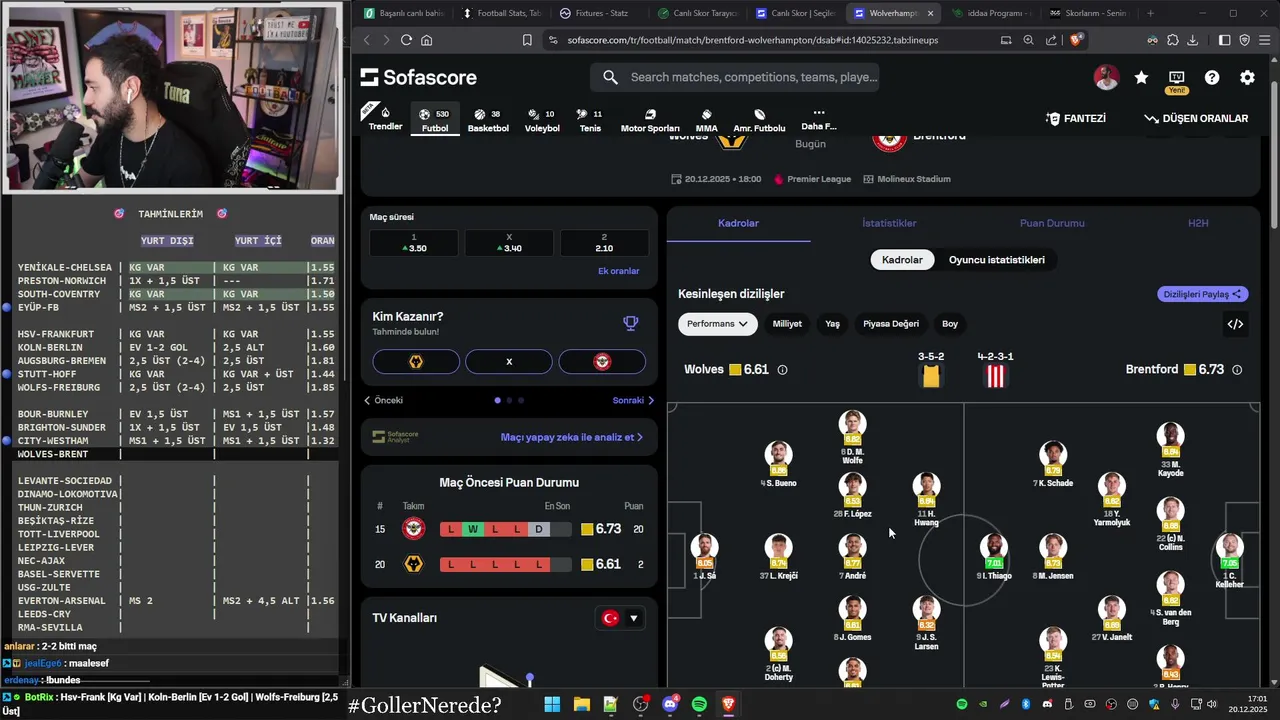Viewport: 1280px width, 720px height.
Task: Select the Voleybol sports category
Action: coord(542,120)
